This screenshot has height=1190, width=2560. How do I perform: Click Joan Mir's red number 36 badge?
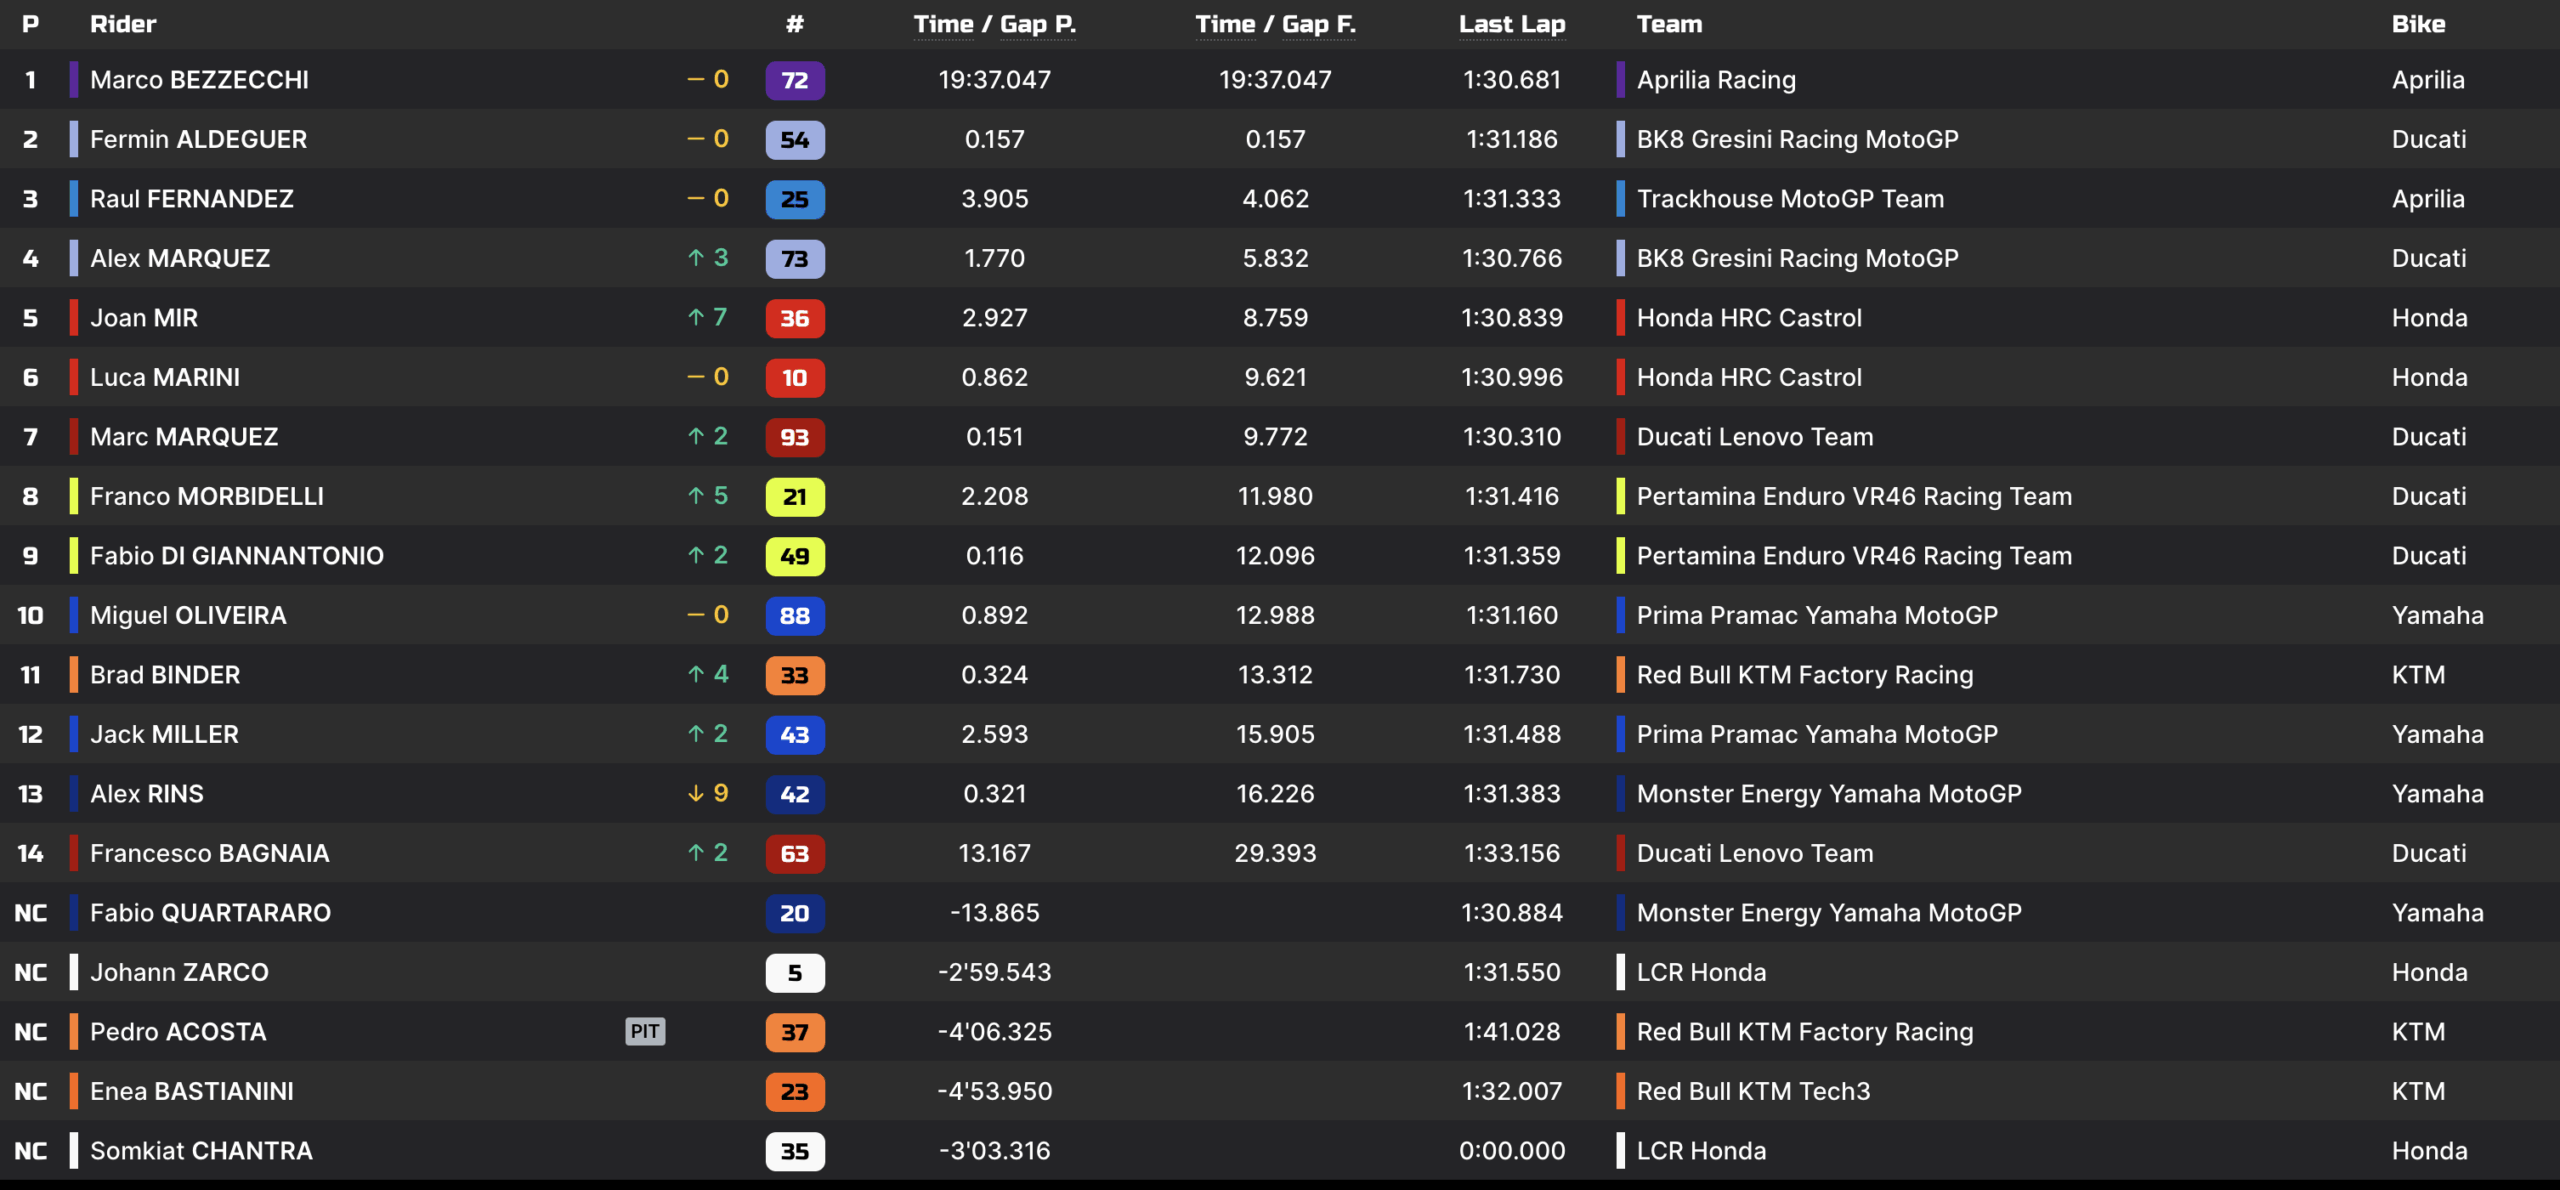pos(795,318)
